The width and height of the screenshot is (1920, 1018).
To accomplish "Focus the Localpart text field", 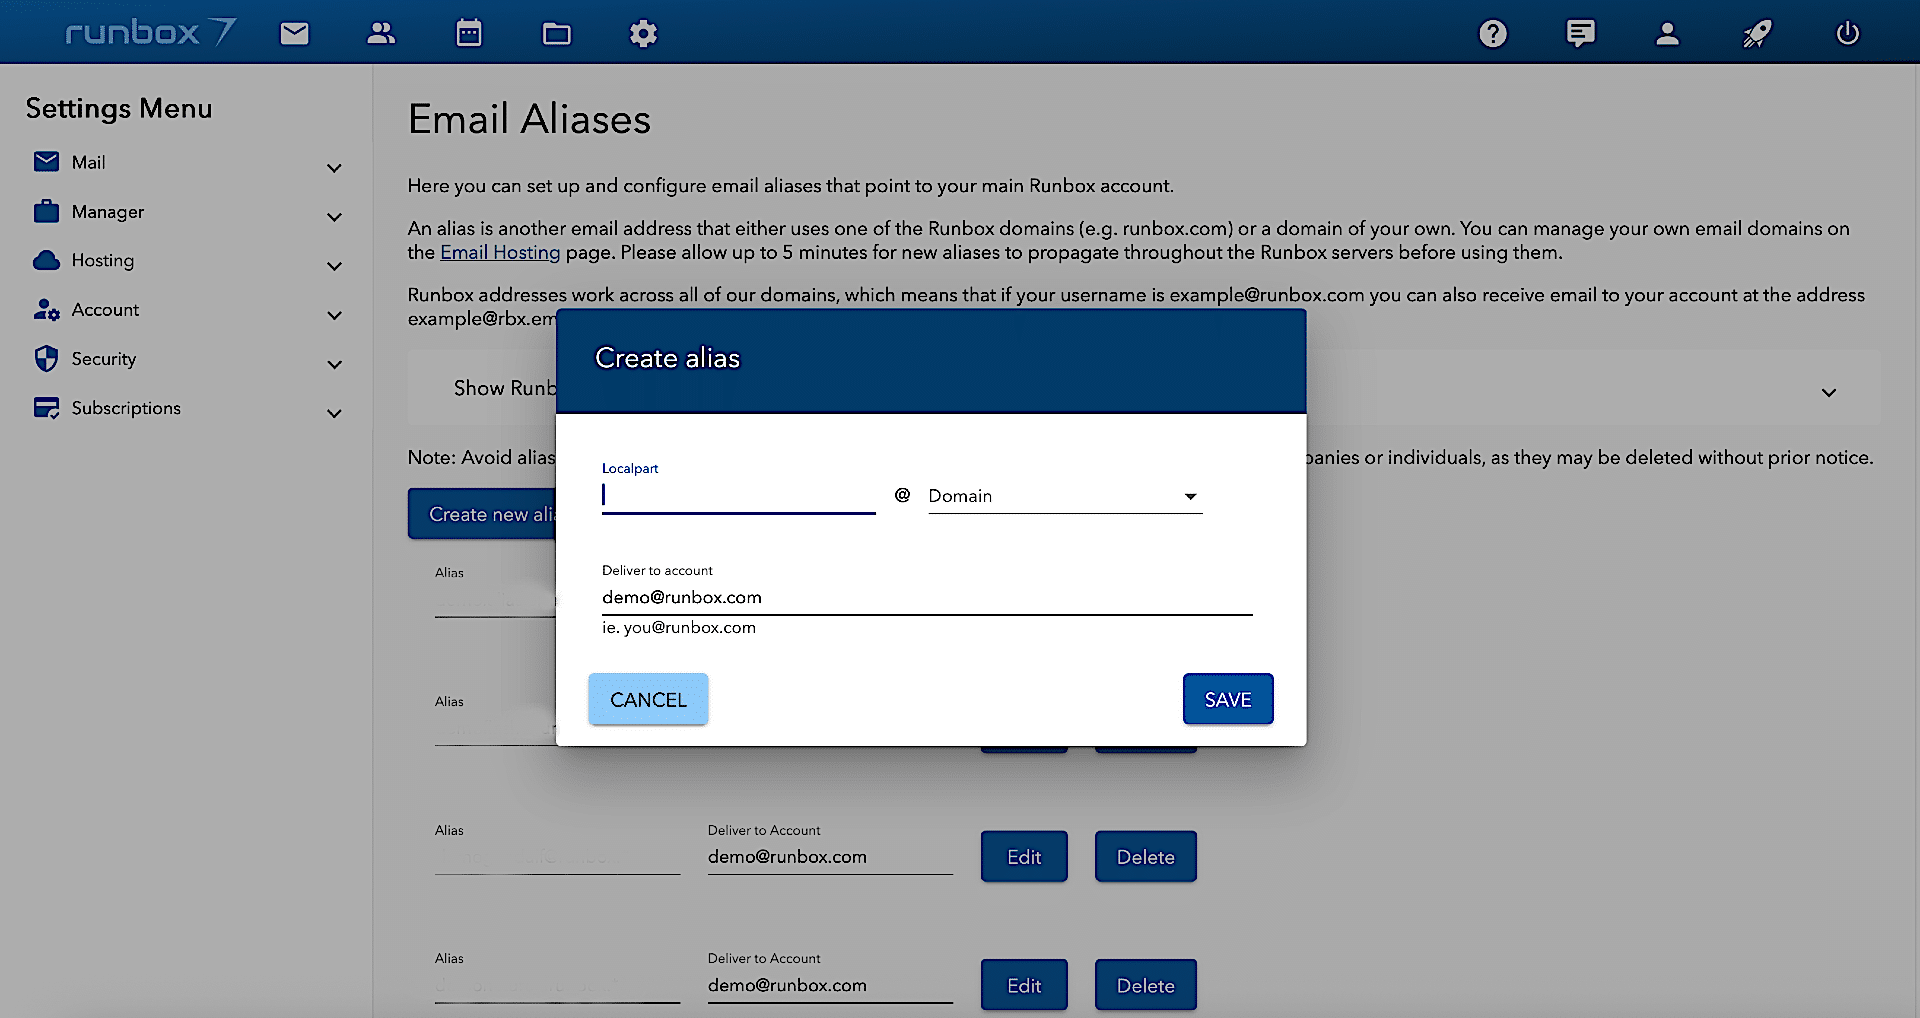I will (738, 496).
